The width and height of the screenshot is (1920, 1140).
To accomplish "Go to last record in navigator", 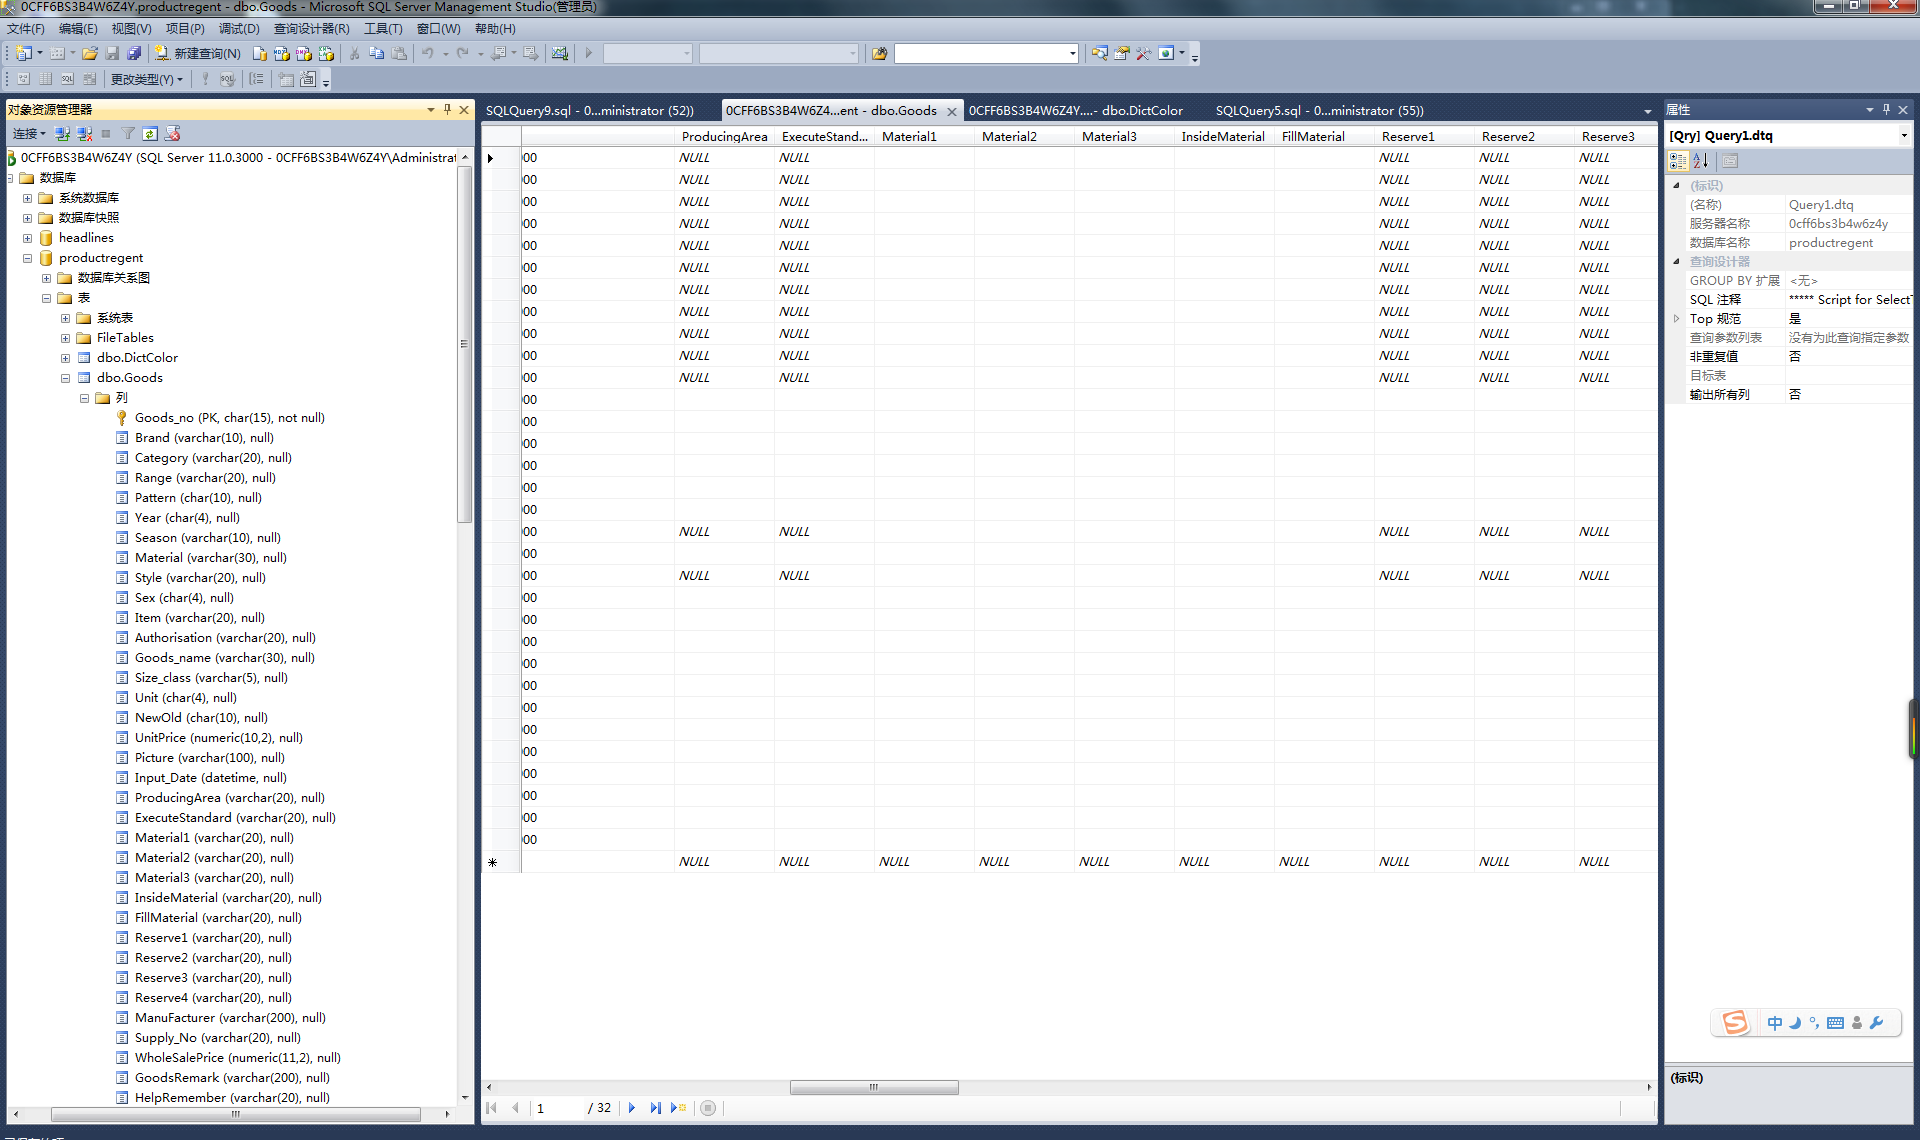I will [655, 1108].
